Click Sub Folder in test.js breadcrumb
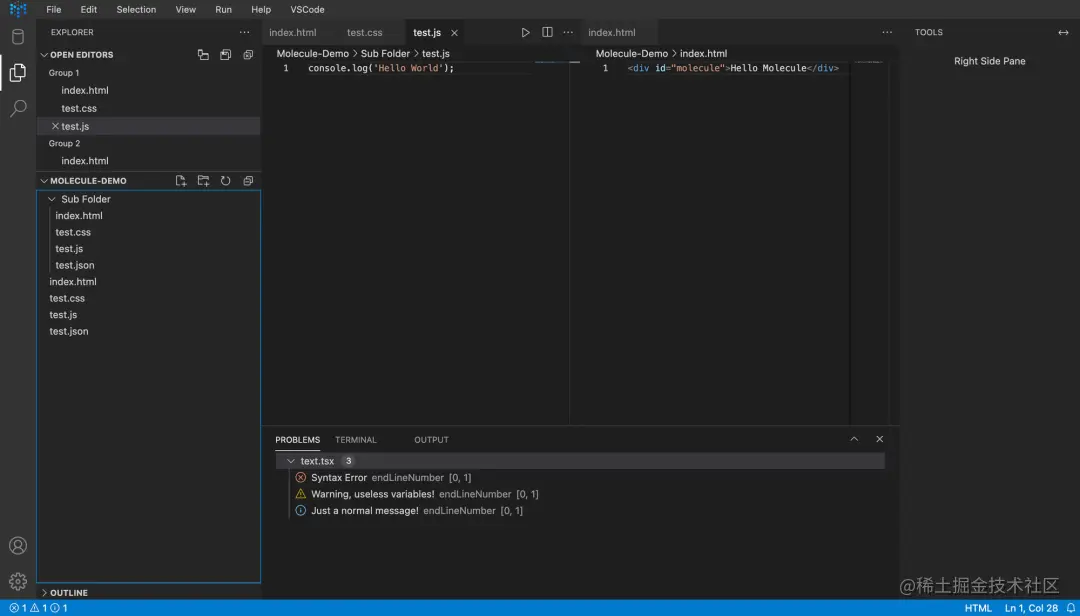The image size is (1080, 616). tap(385, 53)
